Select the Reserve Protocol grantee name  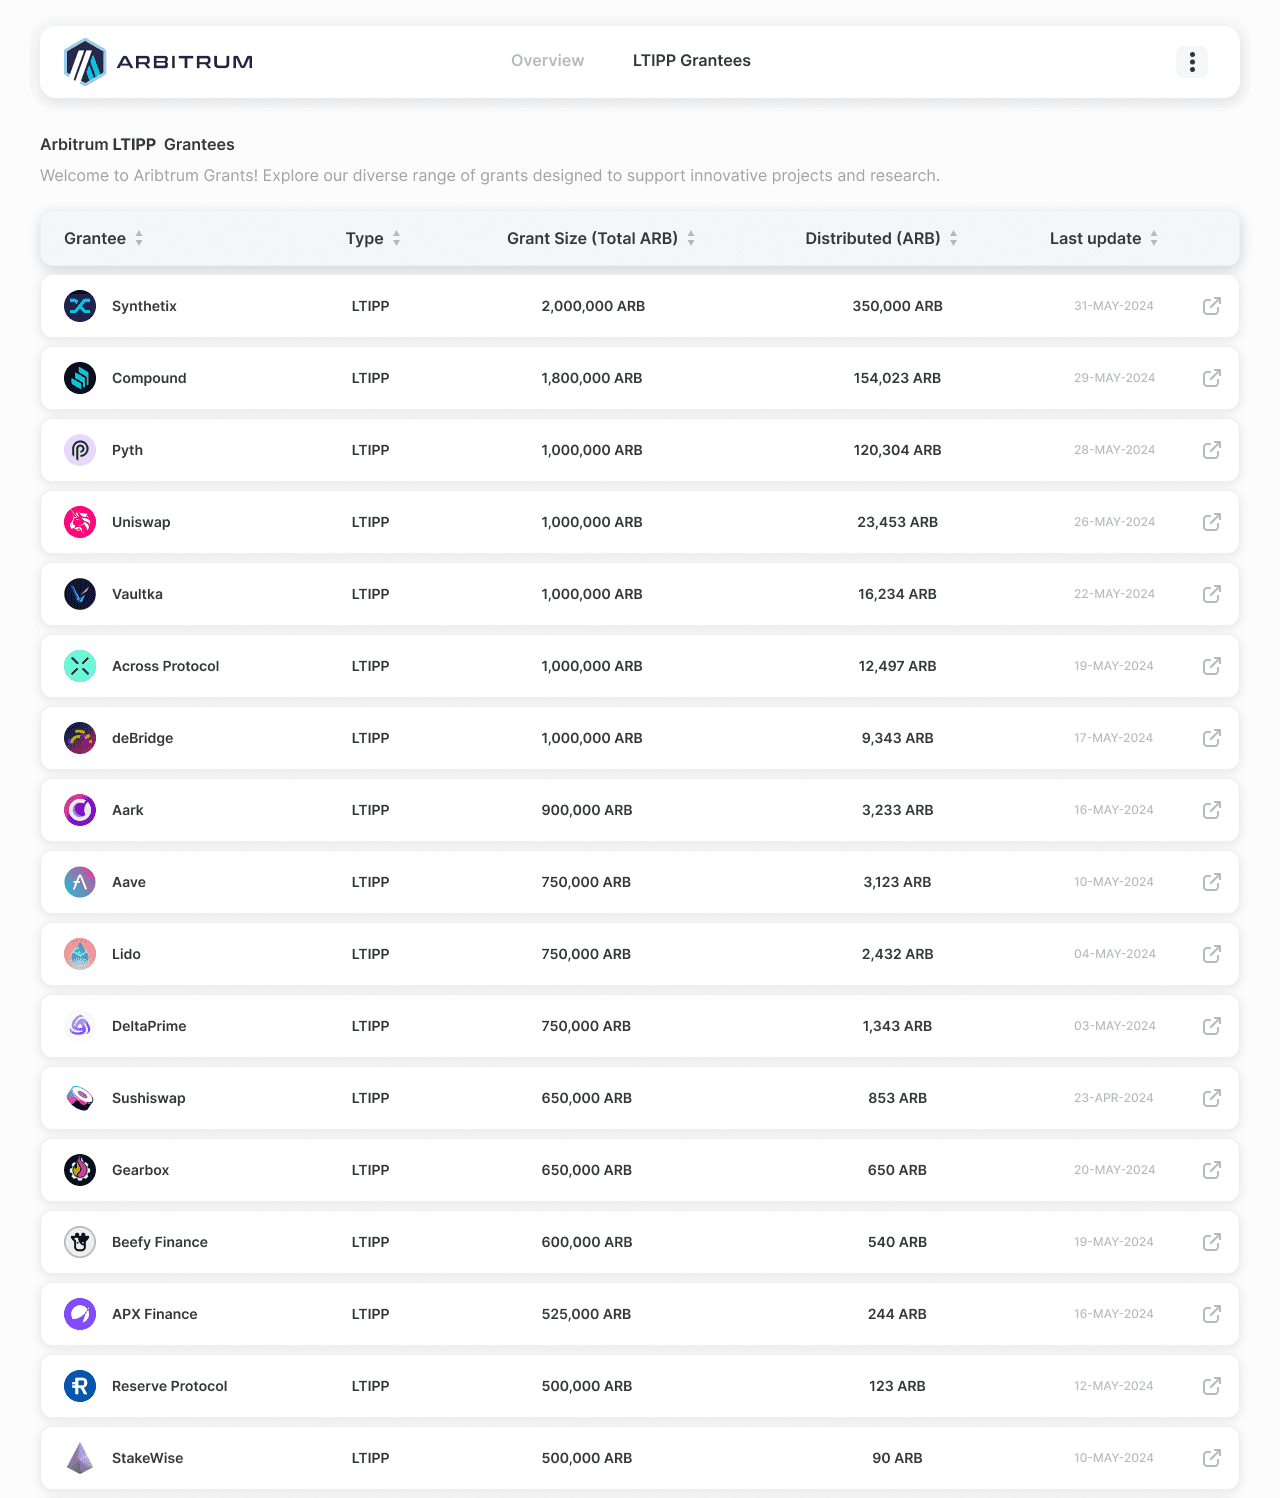170,1386
